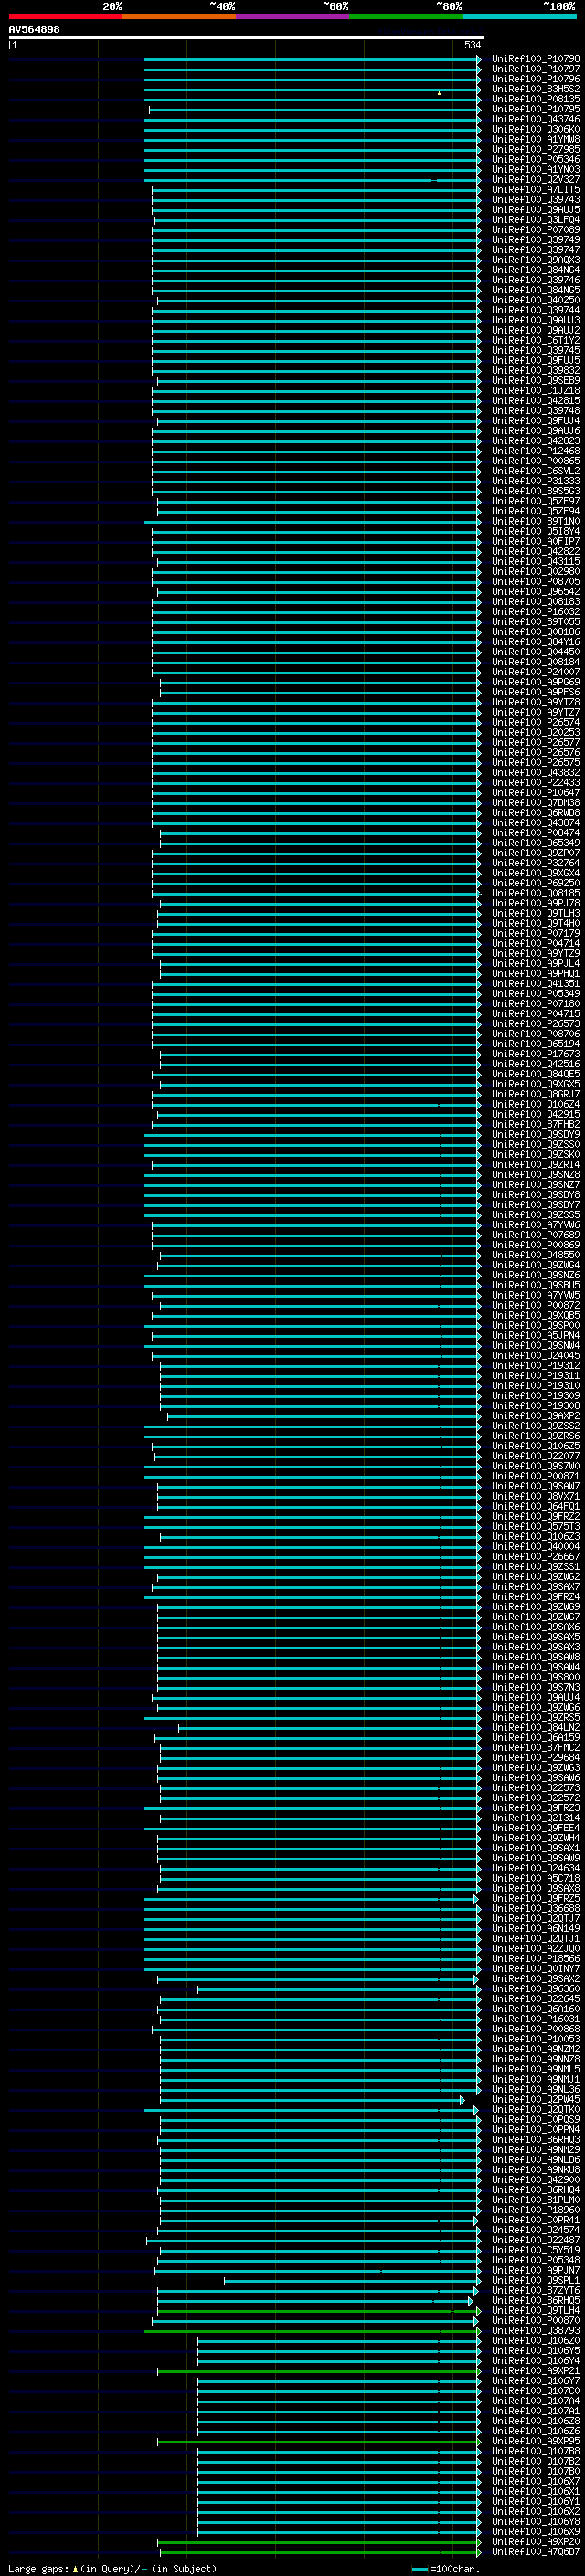Select label UniRef100_P27985
Image resolution: width=585 pixels, height=2576 pixels.
coord(536,149)
